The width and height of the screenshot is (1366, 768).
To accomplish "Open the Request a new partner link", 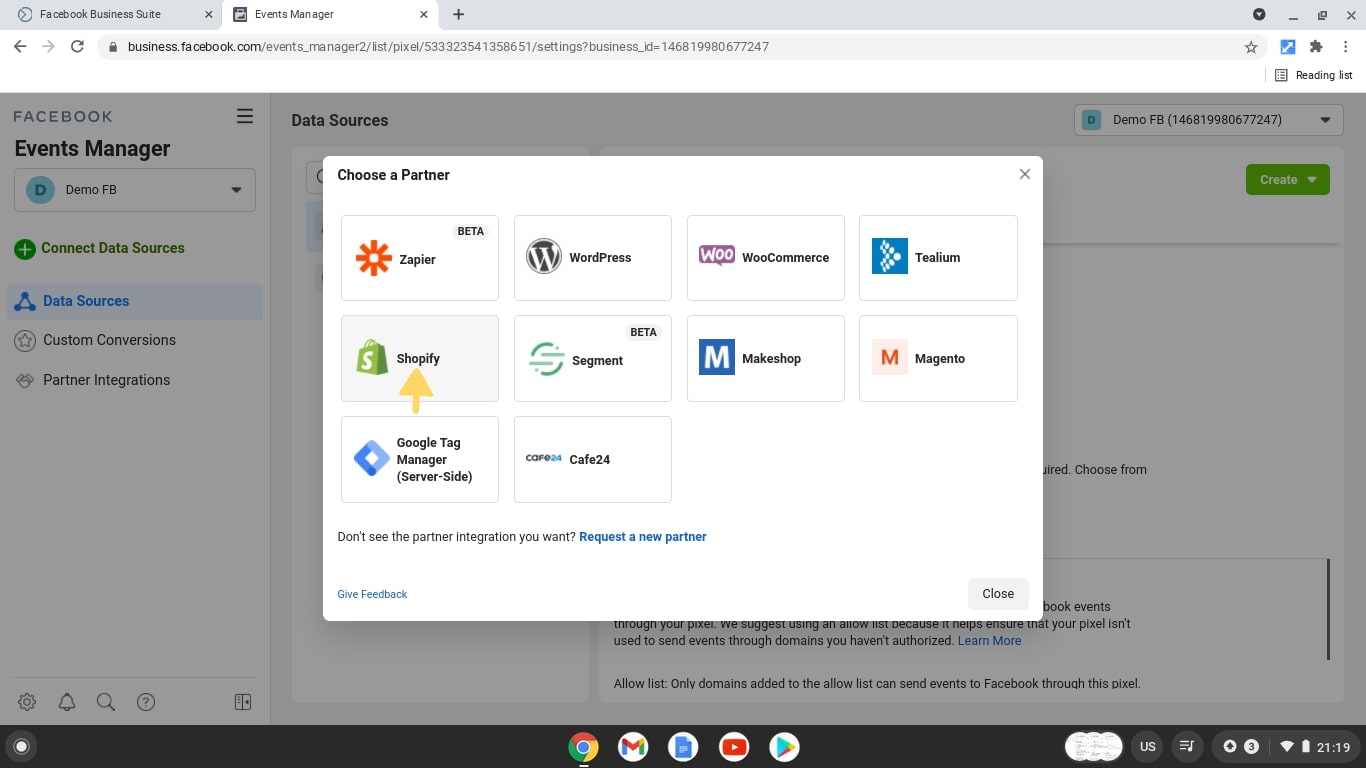I will pos(643,537).
